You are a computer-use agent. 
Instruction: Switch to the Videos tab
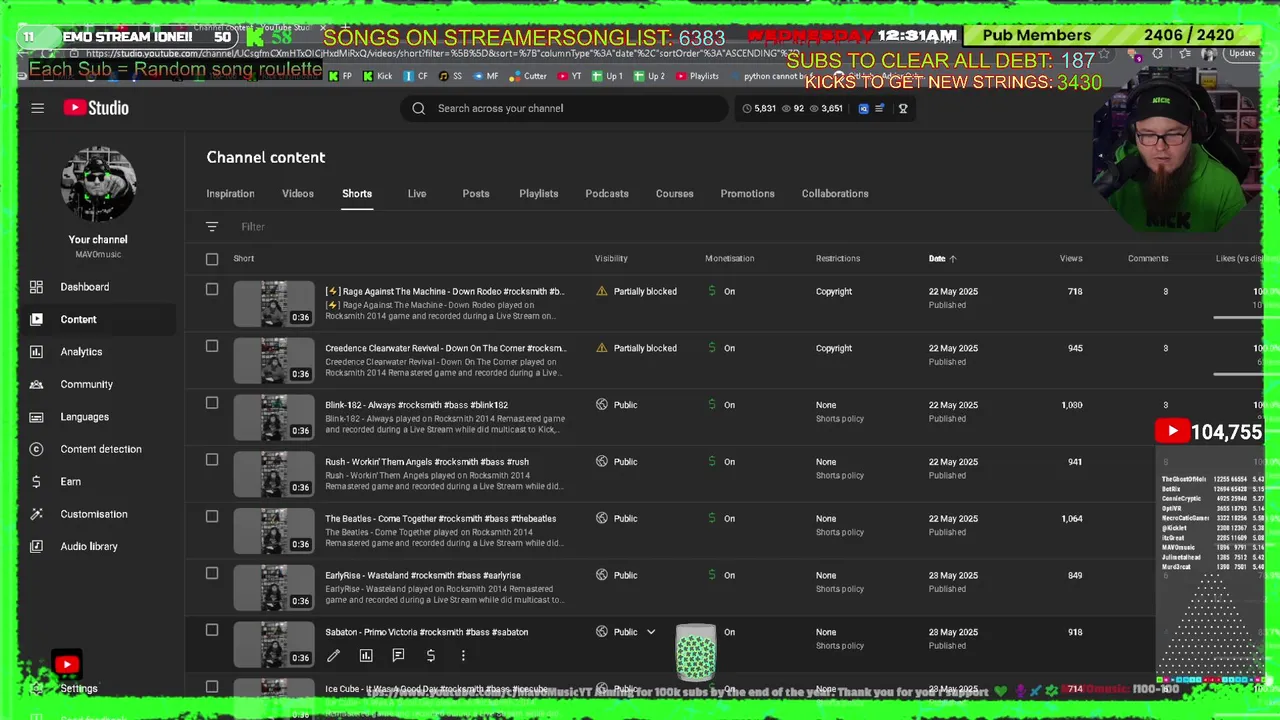pyautogui.click(x=298, y=194)
